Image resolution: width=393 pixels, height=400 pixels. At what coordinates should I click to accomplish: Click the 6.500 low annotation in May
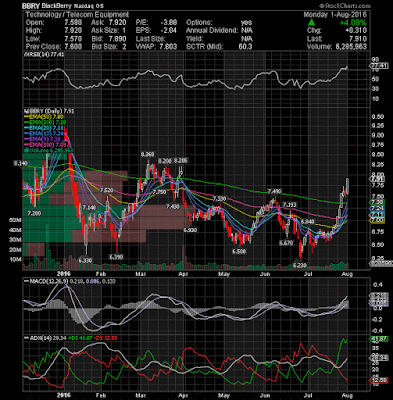tap(239, 251)
